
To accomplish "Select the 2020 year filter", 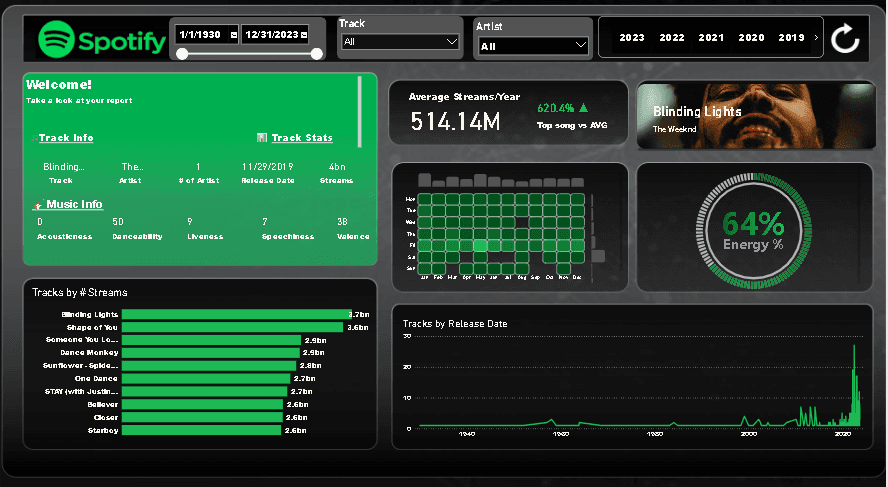I will 752,37.
